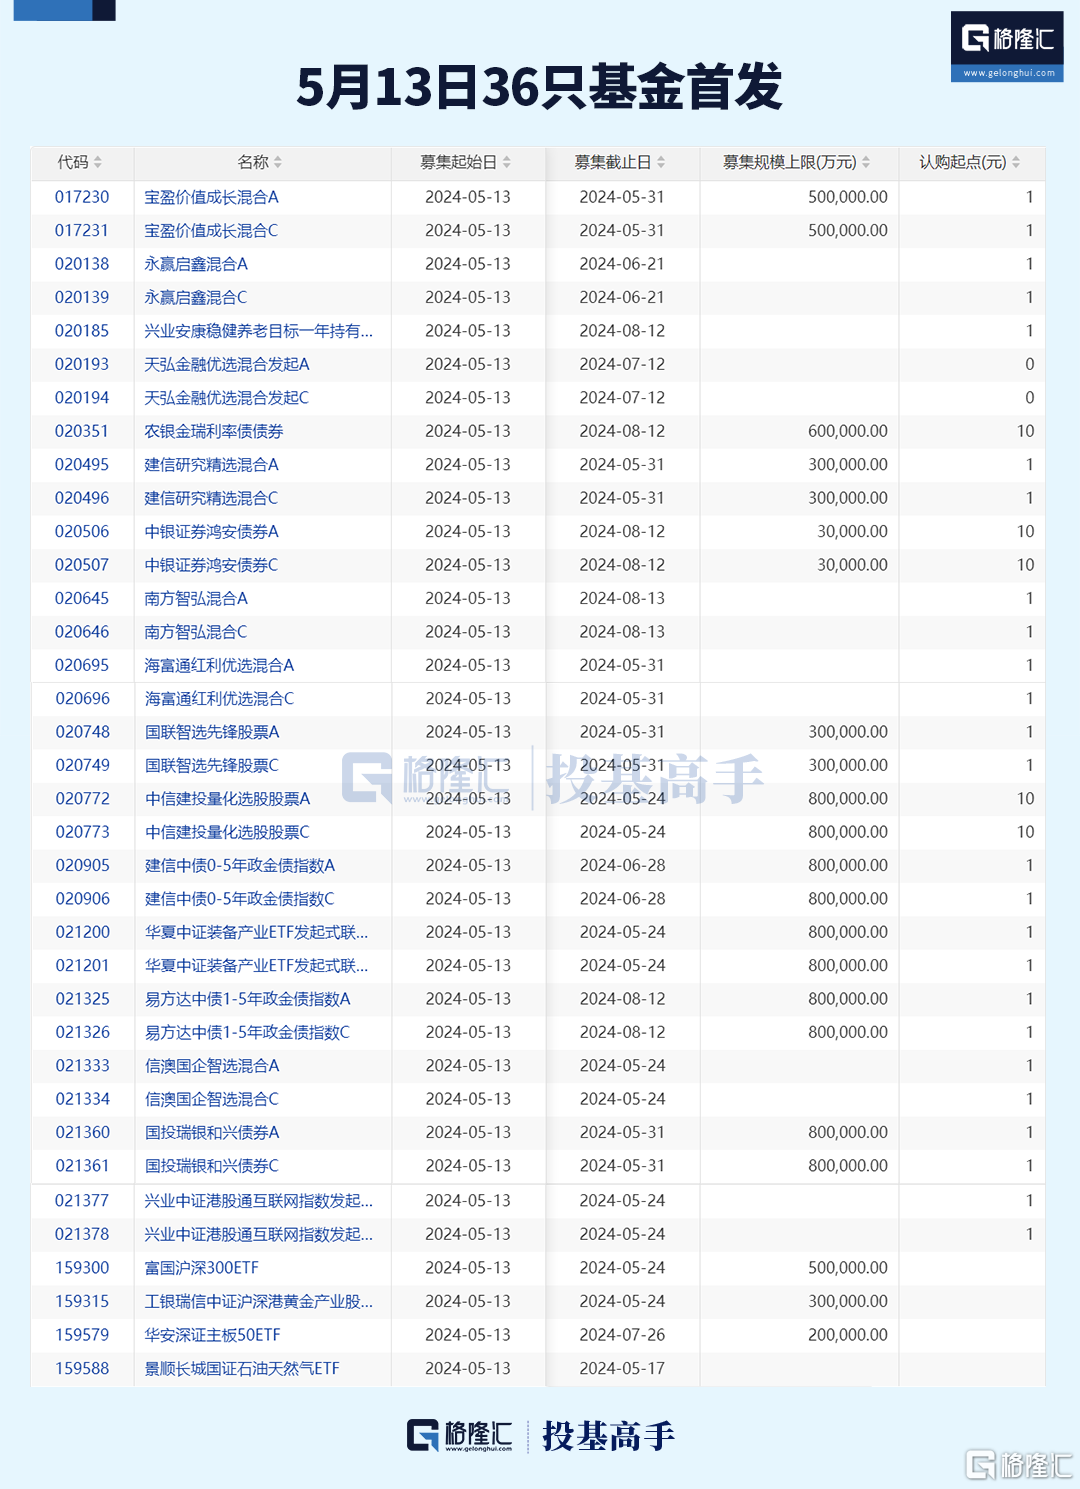Screen dimensions: 1080x1489
Task: Sort by 名称 column arrows
Action: [278, 162]
